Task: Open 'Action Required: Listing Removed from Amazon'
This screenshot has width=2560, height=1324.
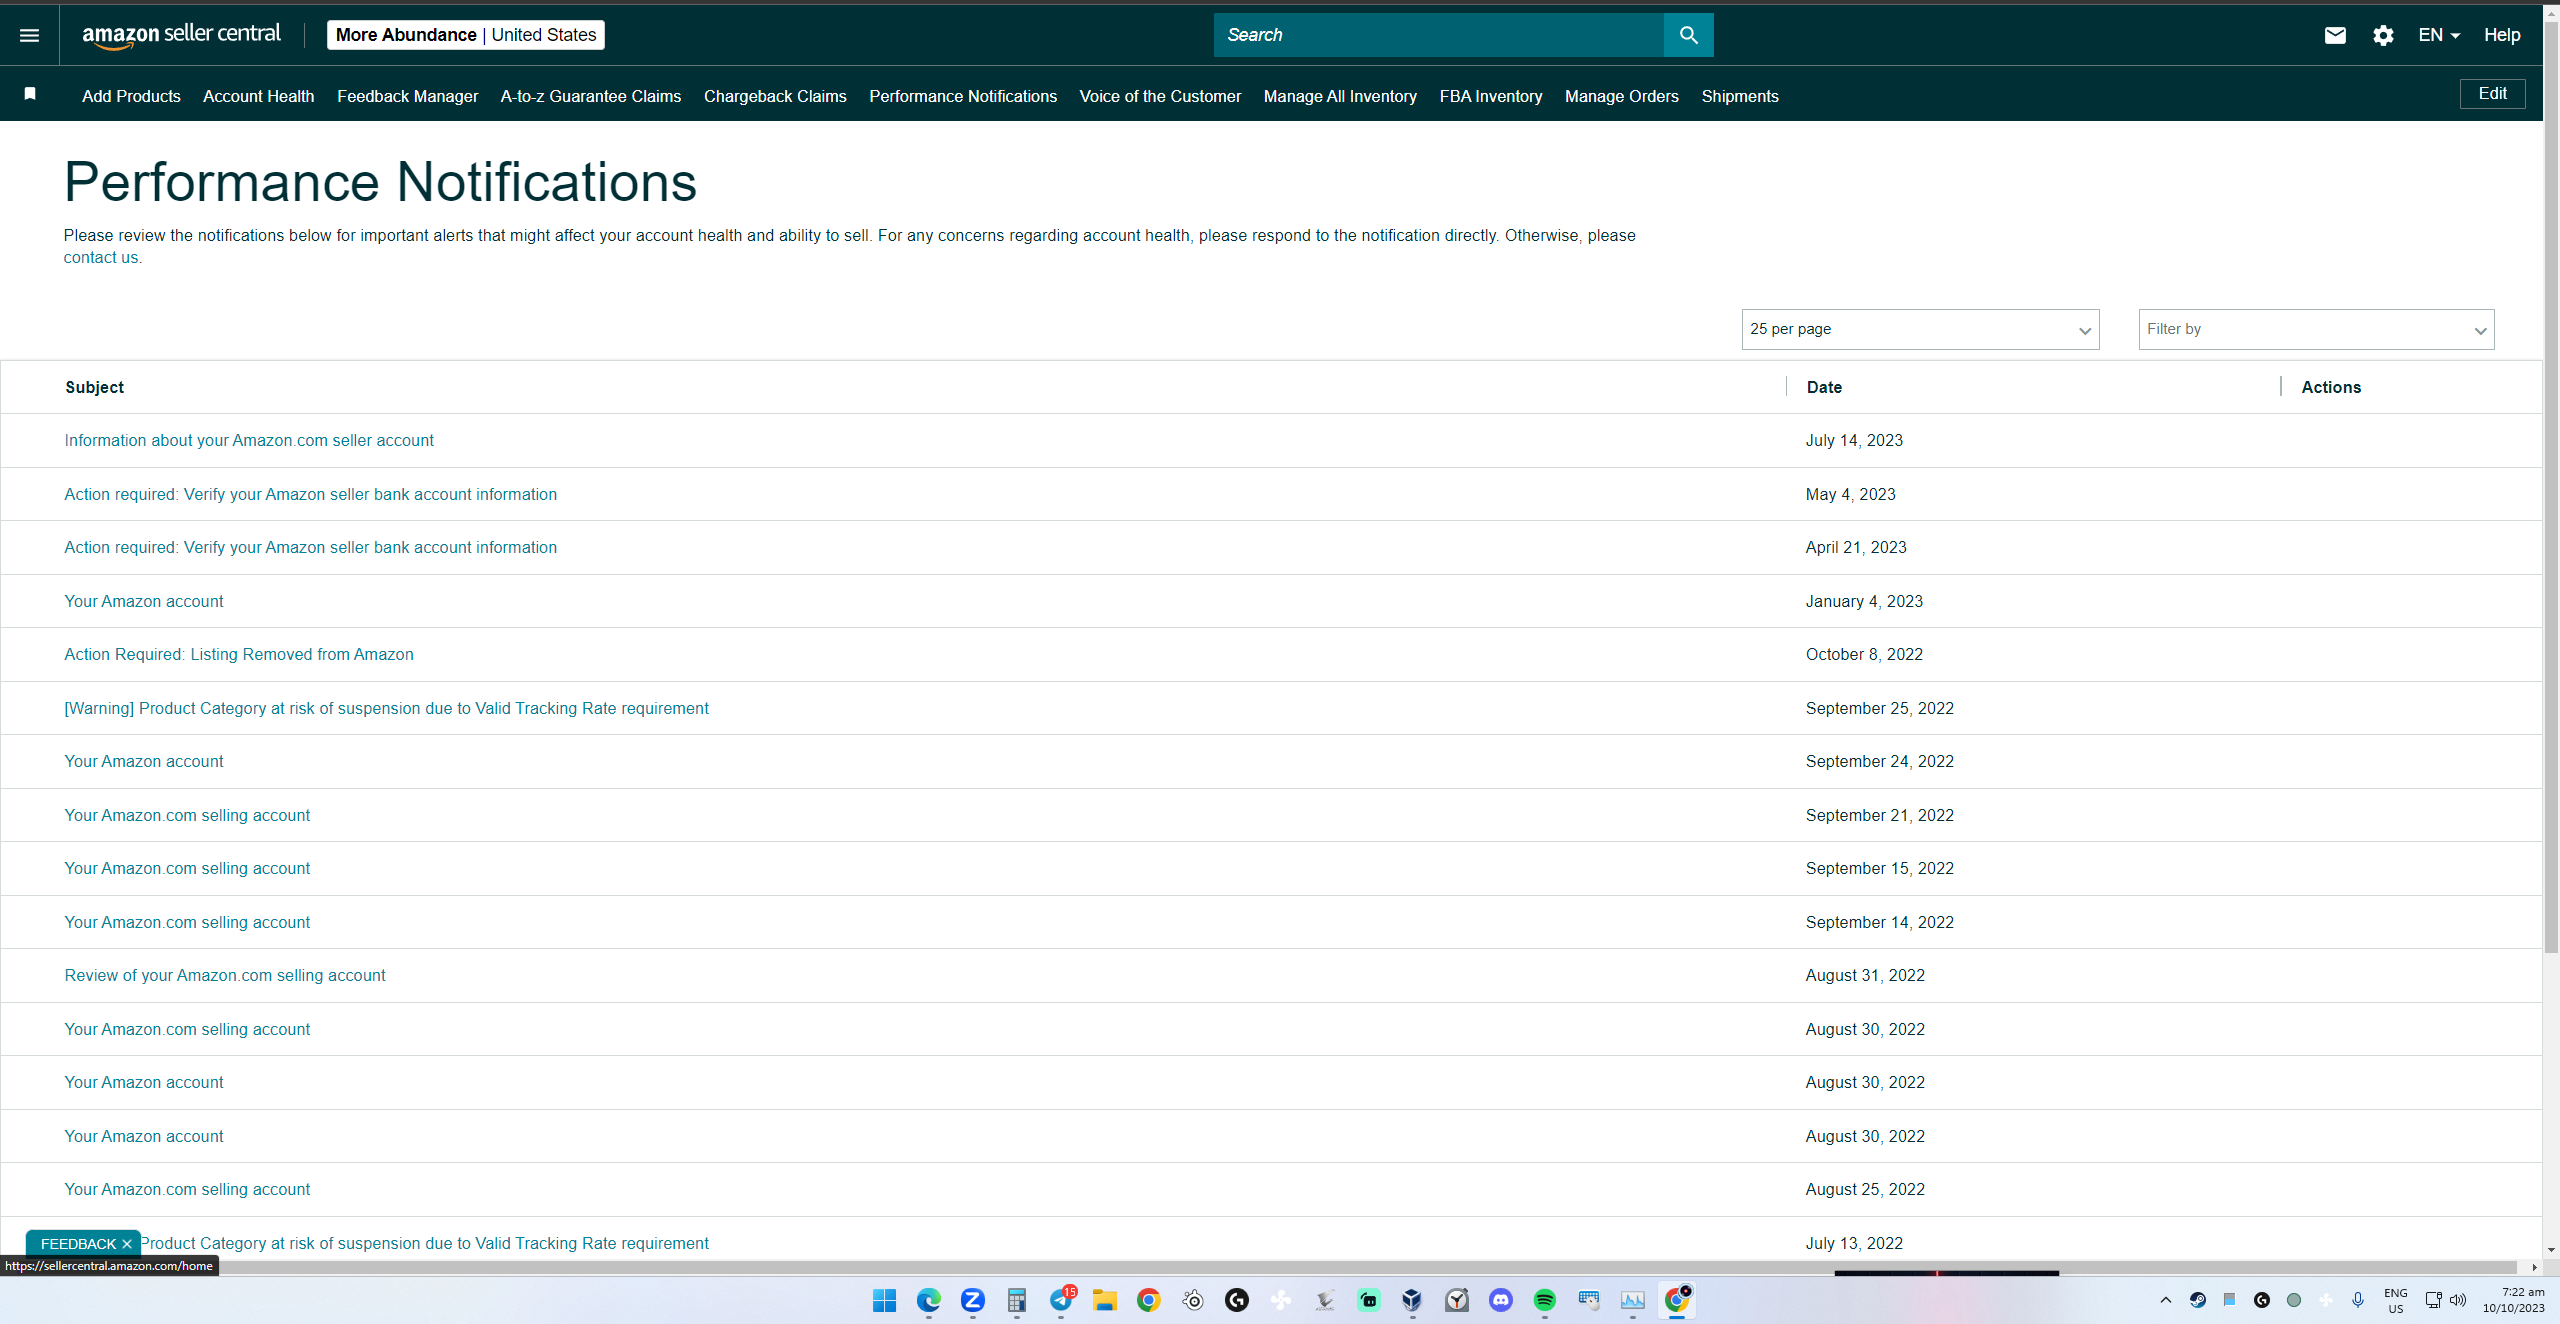Action: (239, 654)
